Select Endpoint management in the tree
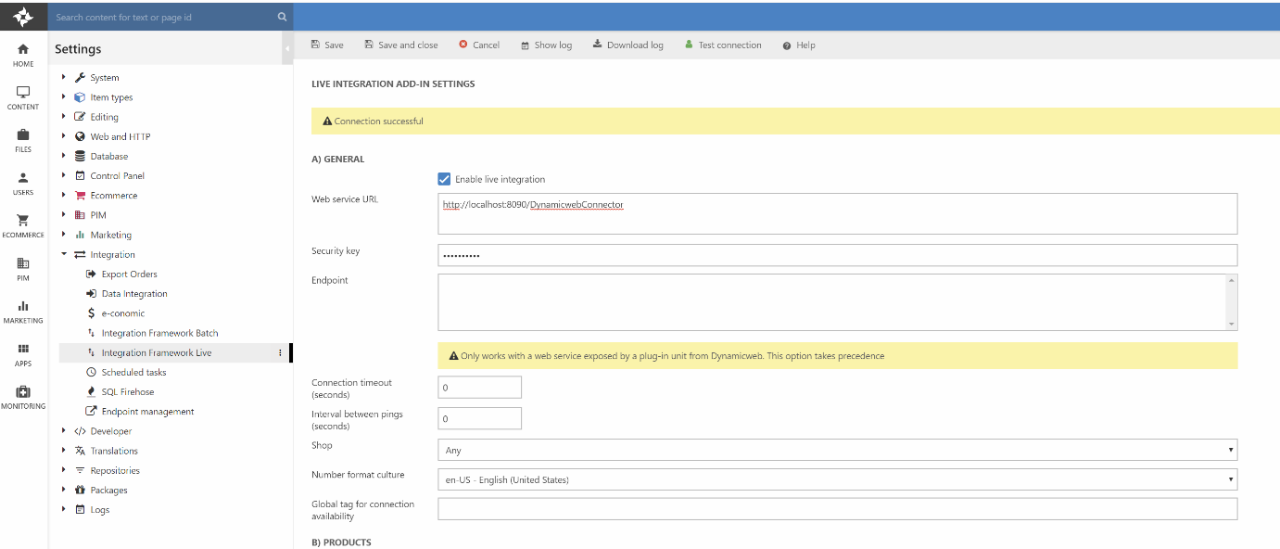 [147, 411]
